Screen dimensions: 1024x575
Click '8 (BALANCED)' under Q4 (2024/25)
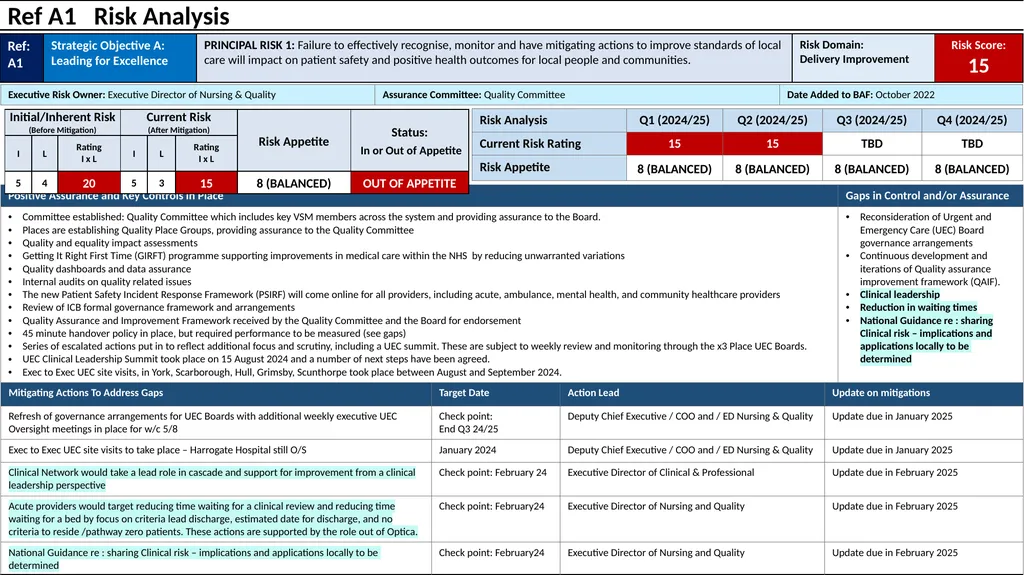pos(972,169)
